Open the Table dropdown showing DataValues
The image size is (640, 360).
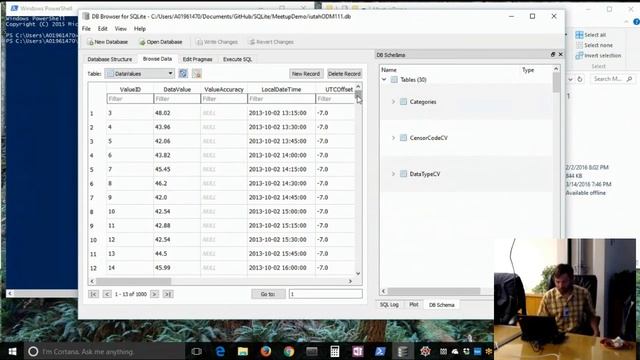pyautogui.click(x=140, y=73)
